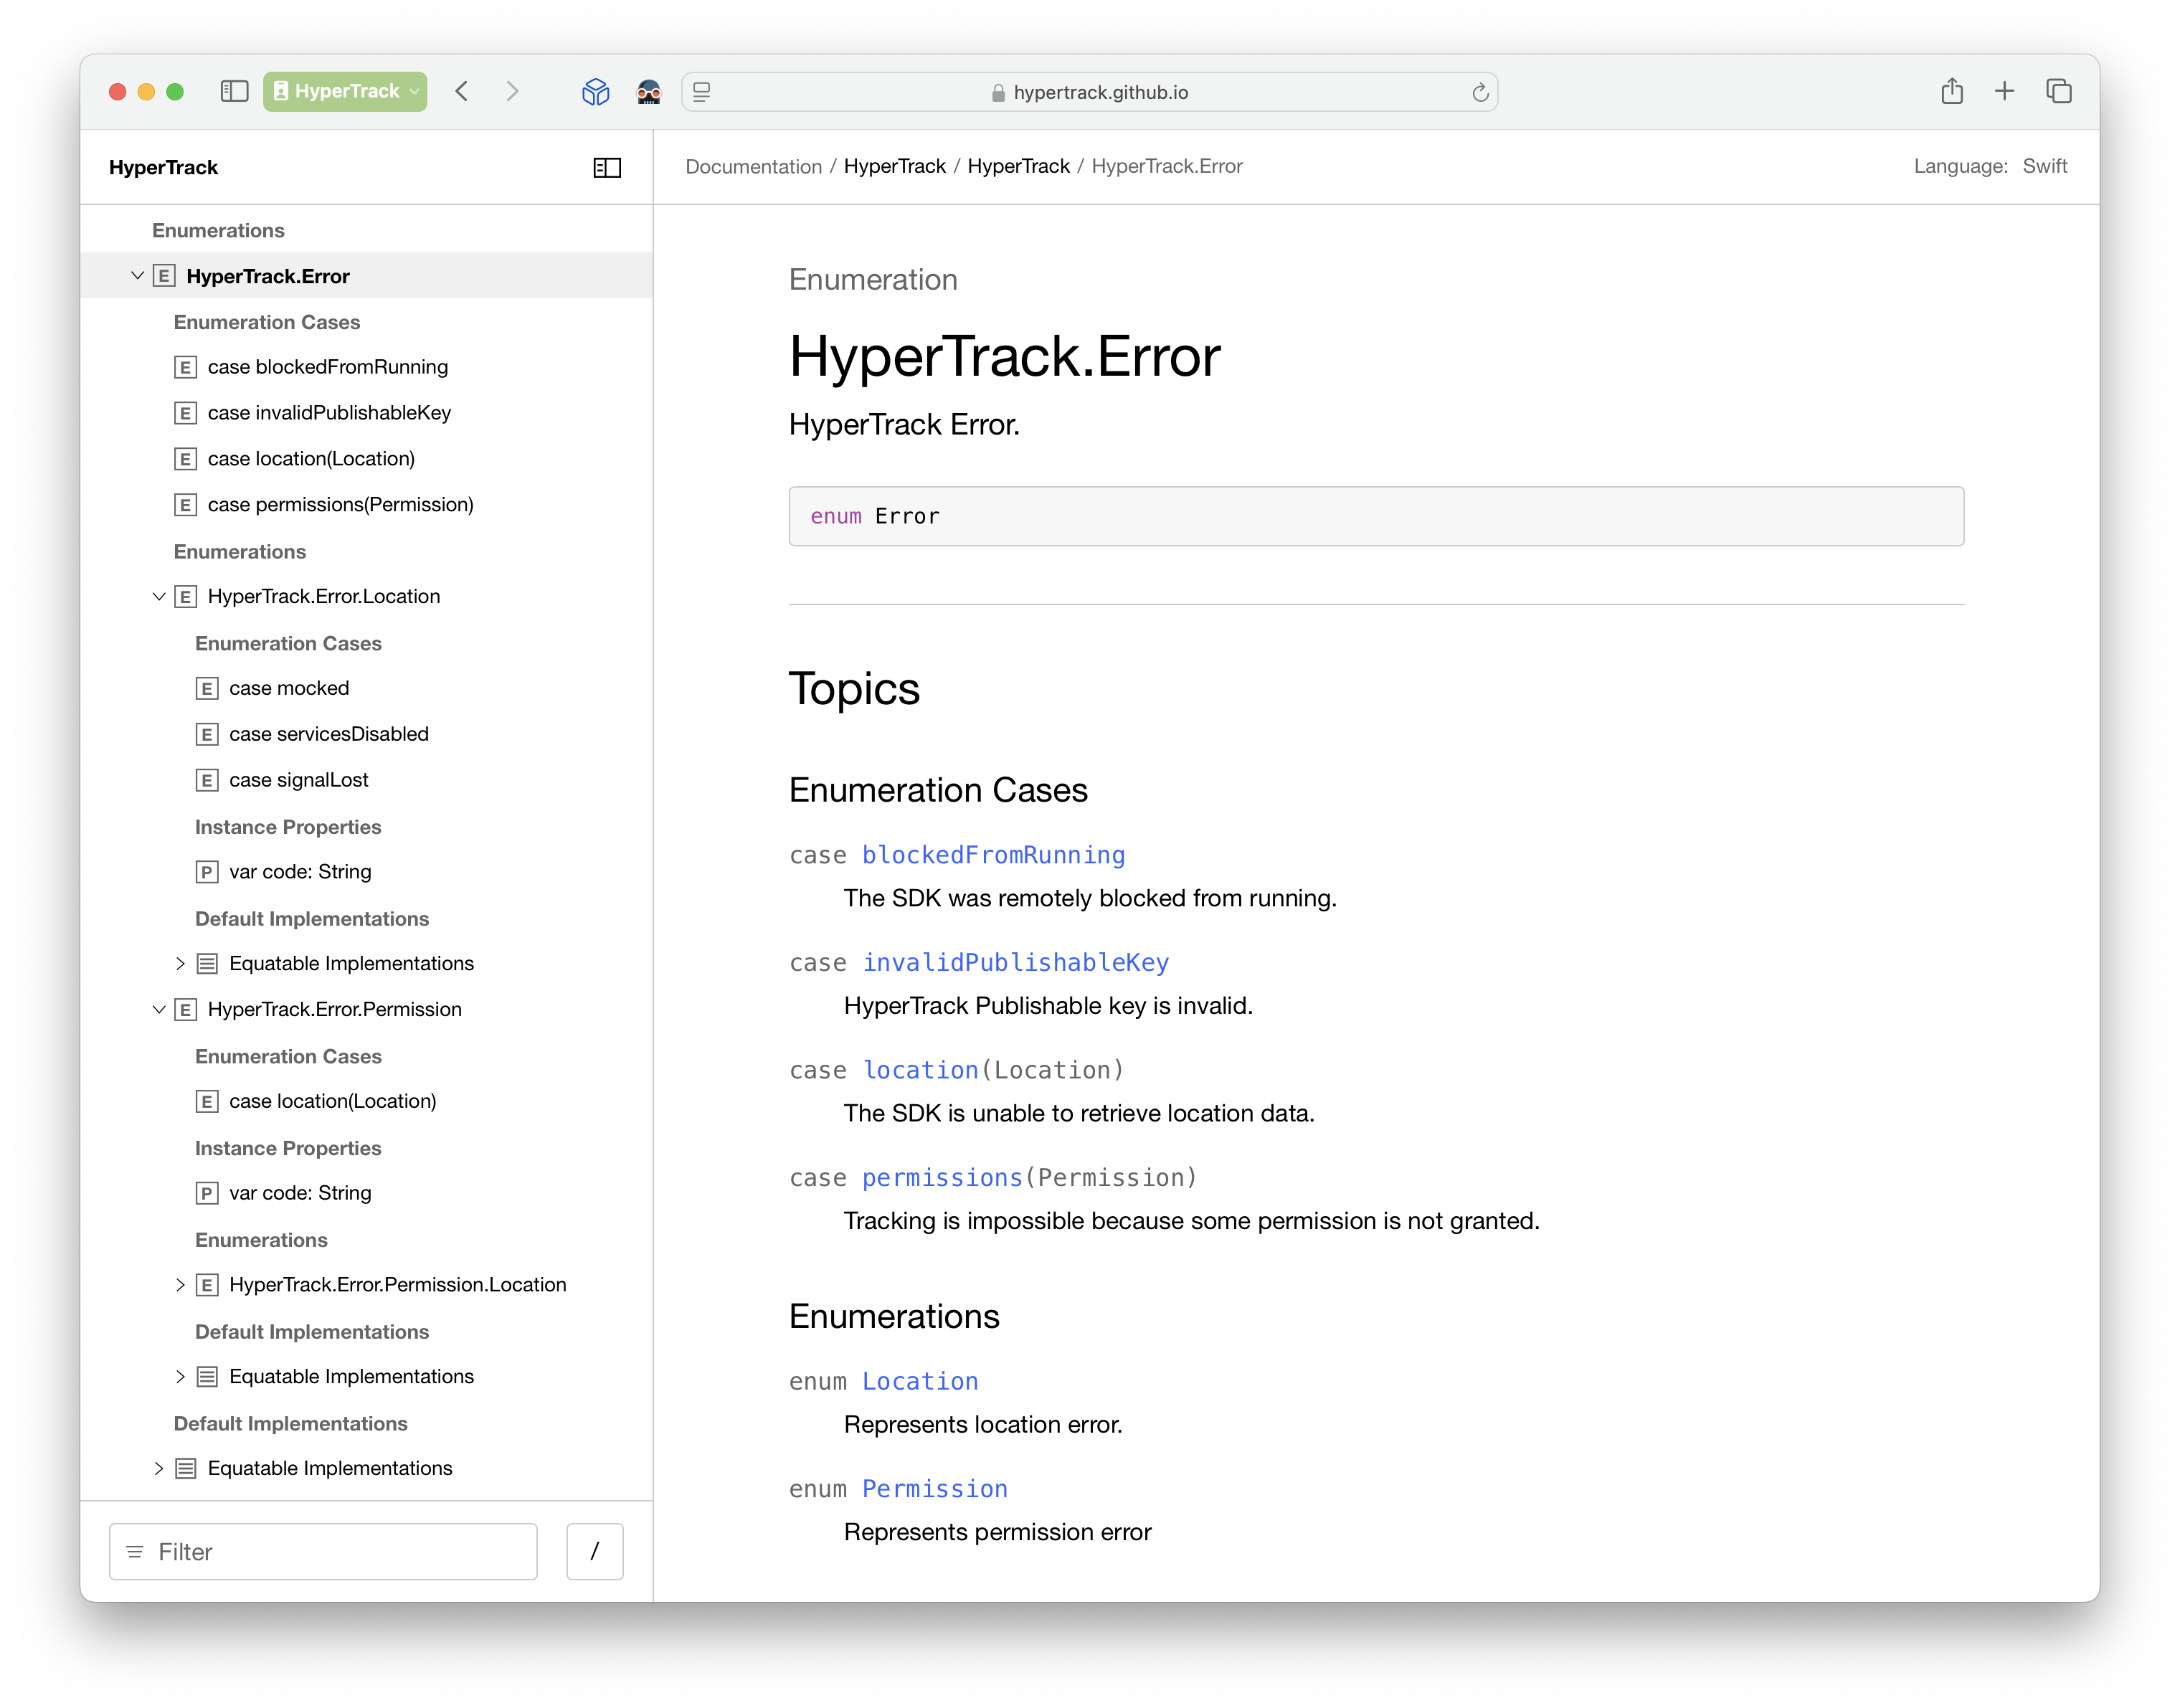Click the Swift language label
The height and width of the screenshot is (1708, 2180).
(2044, 166)
